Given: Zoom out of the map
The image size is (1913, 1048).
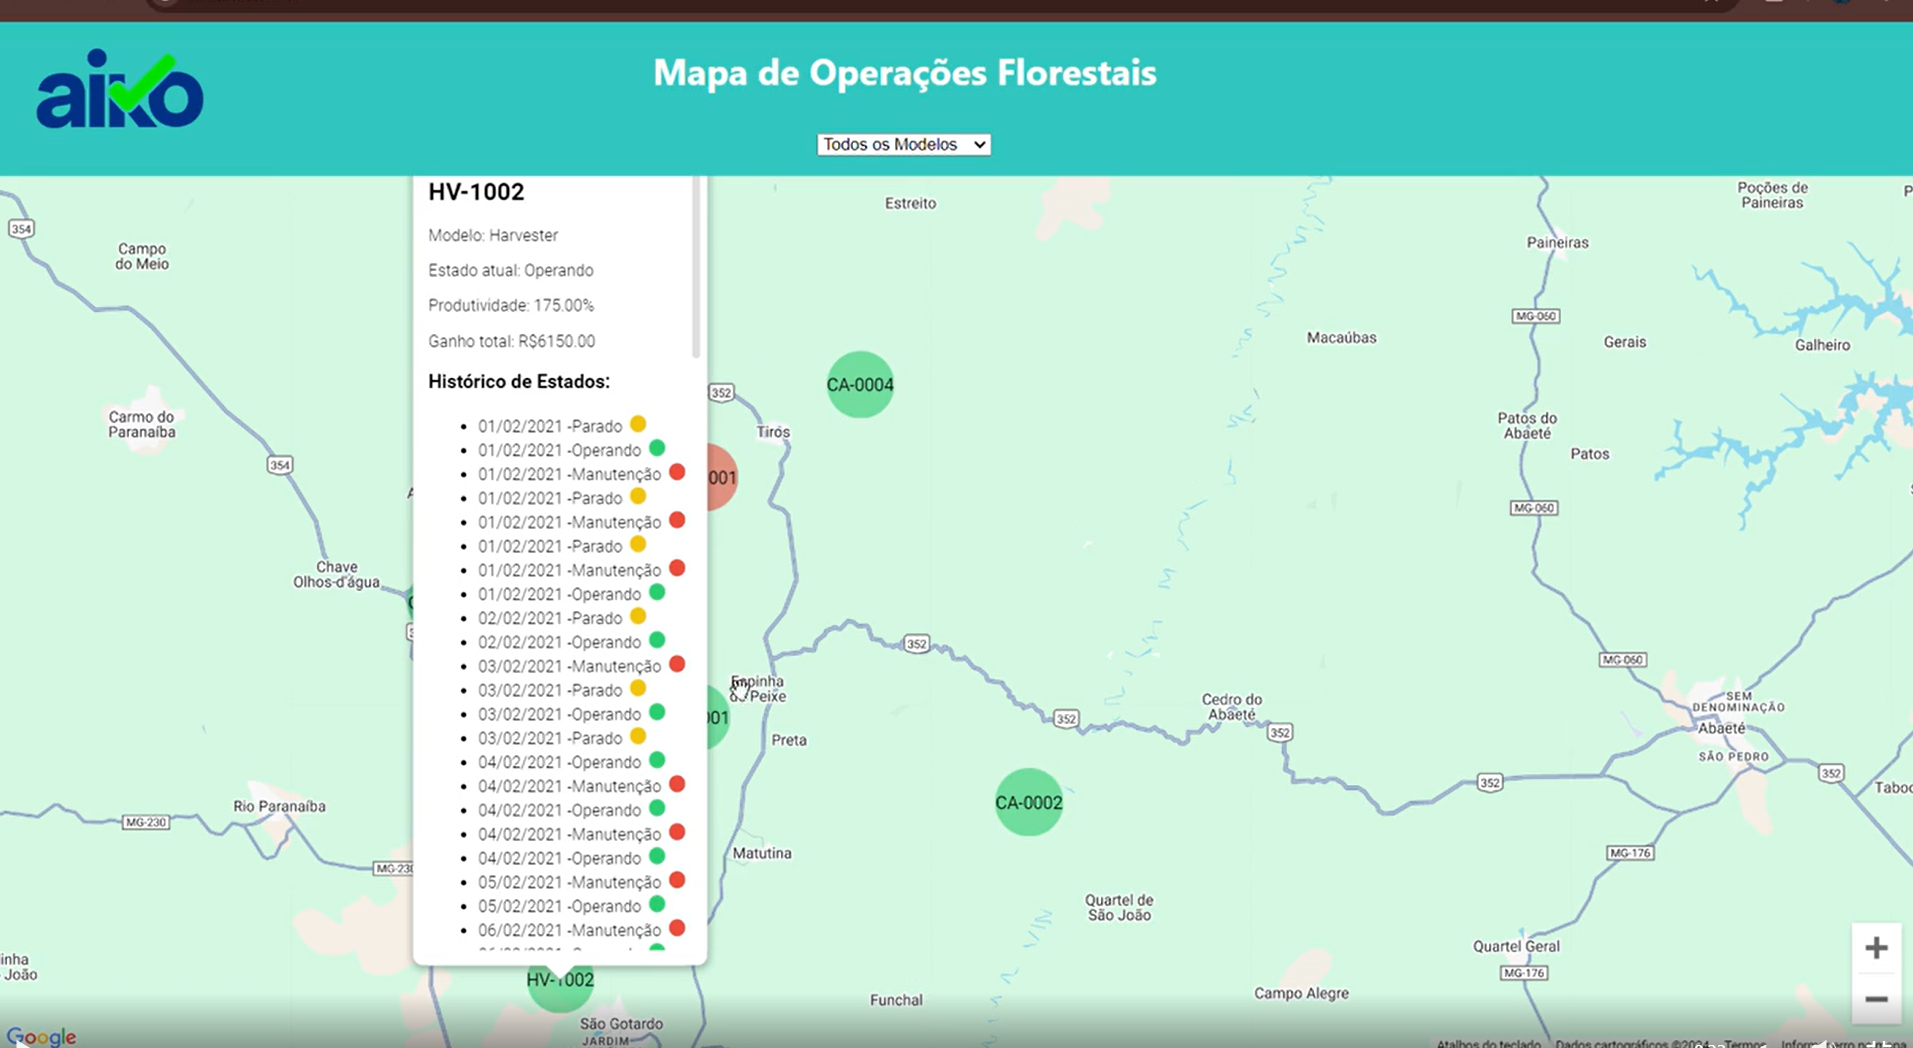Looking at the screenshot, I should [1876, 999].
